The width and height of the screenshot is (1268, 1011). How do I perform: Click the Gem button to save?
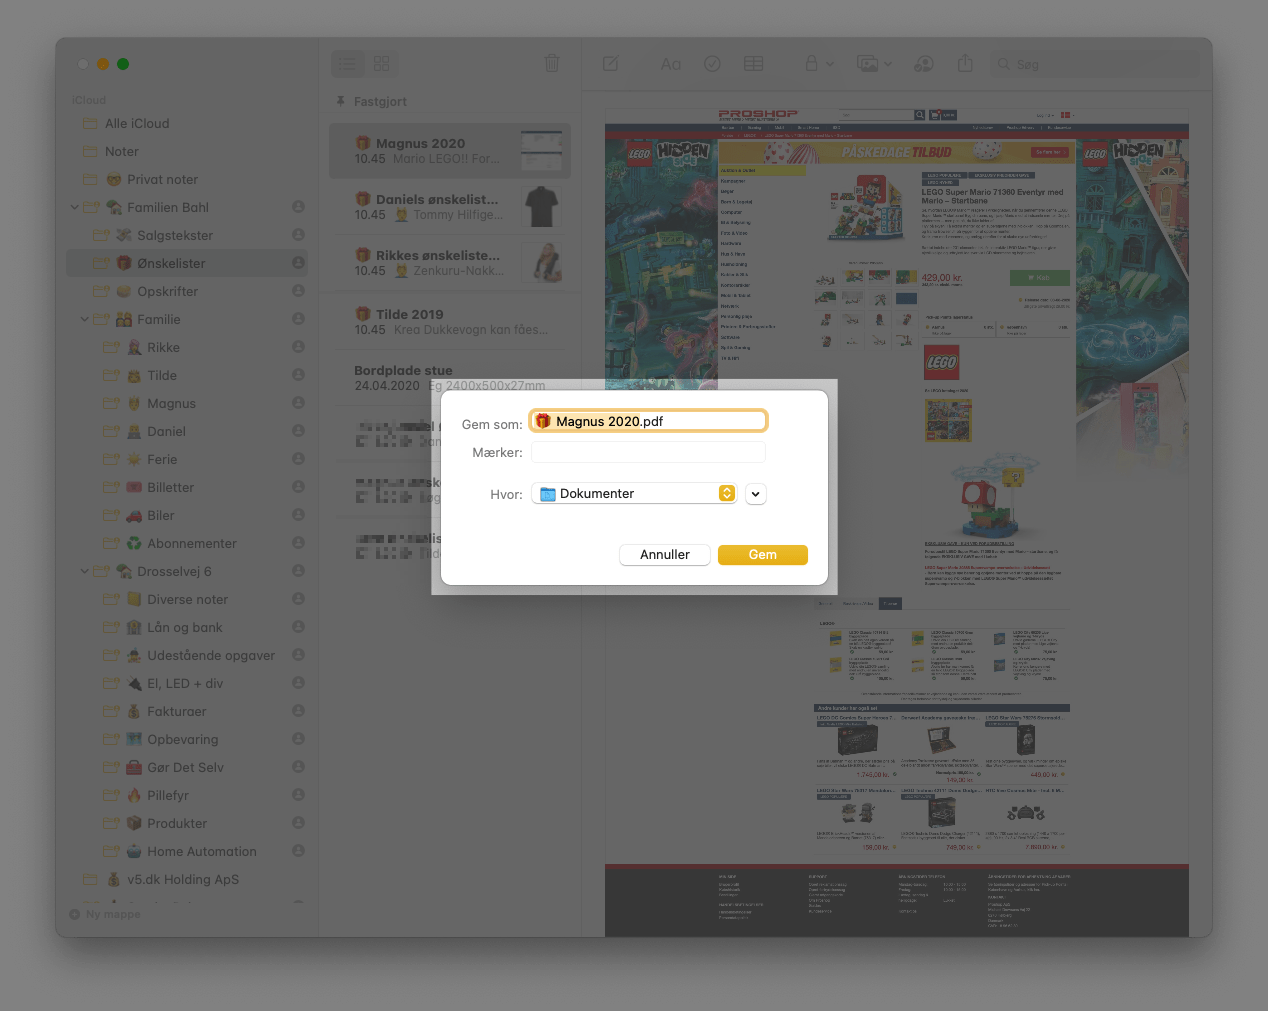coord(763,555)
